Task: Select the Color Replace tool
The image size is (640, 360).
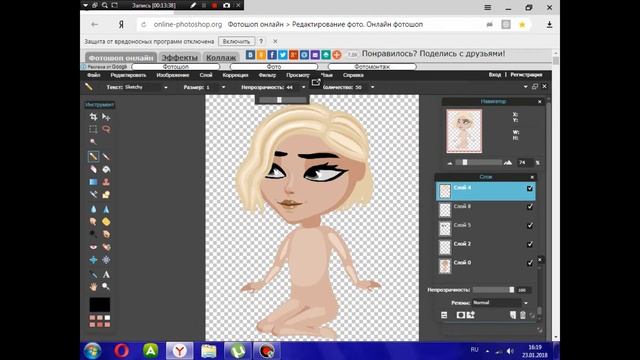Action: pos(93,195)
